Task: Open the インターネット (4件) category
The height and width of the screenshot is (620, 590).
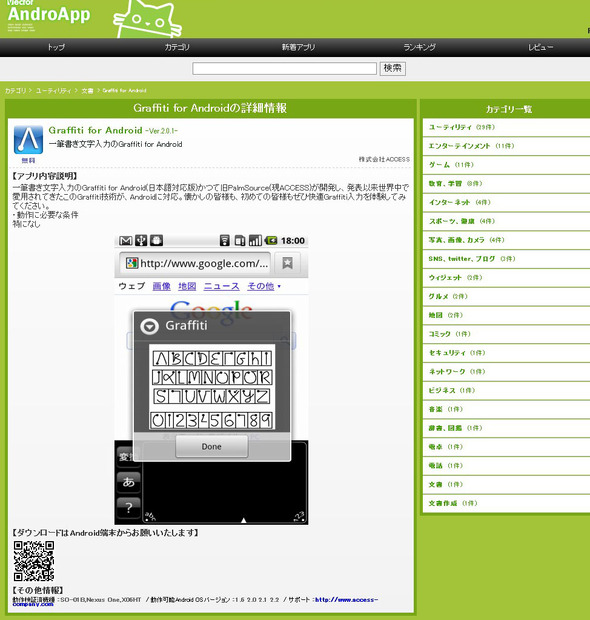Action: 506,202
